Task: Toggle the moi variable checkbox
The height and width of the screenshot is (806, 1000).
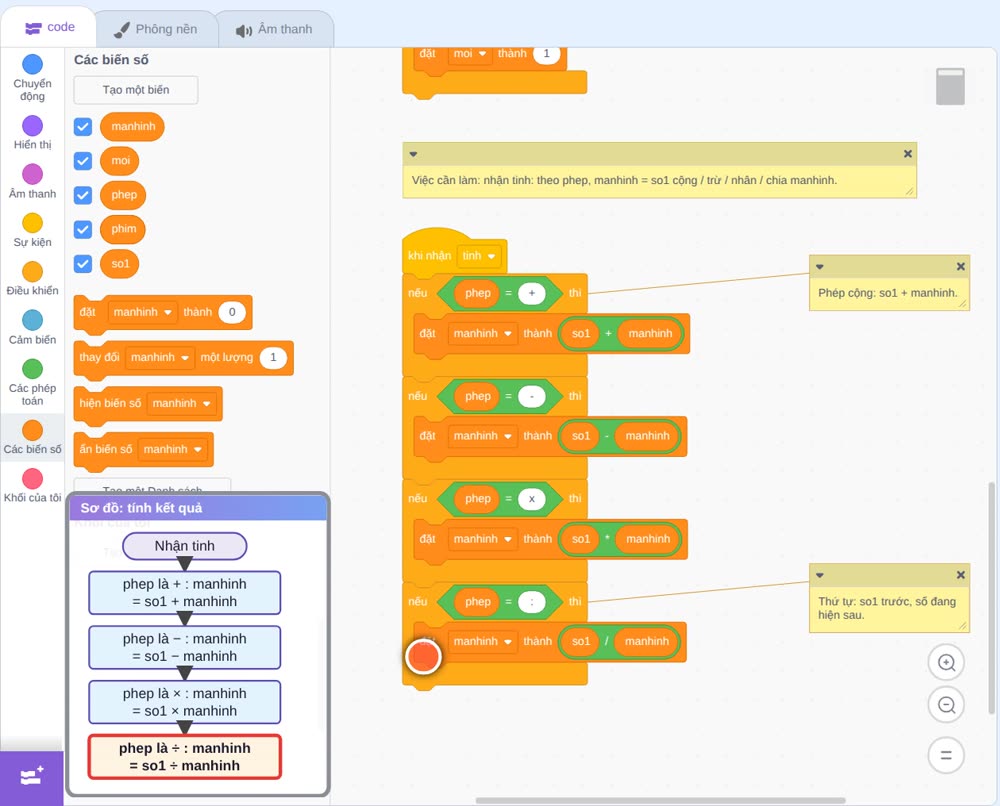Action: [83, 161]
